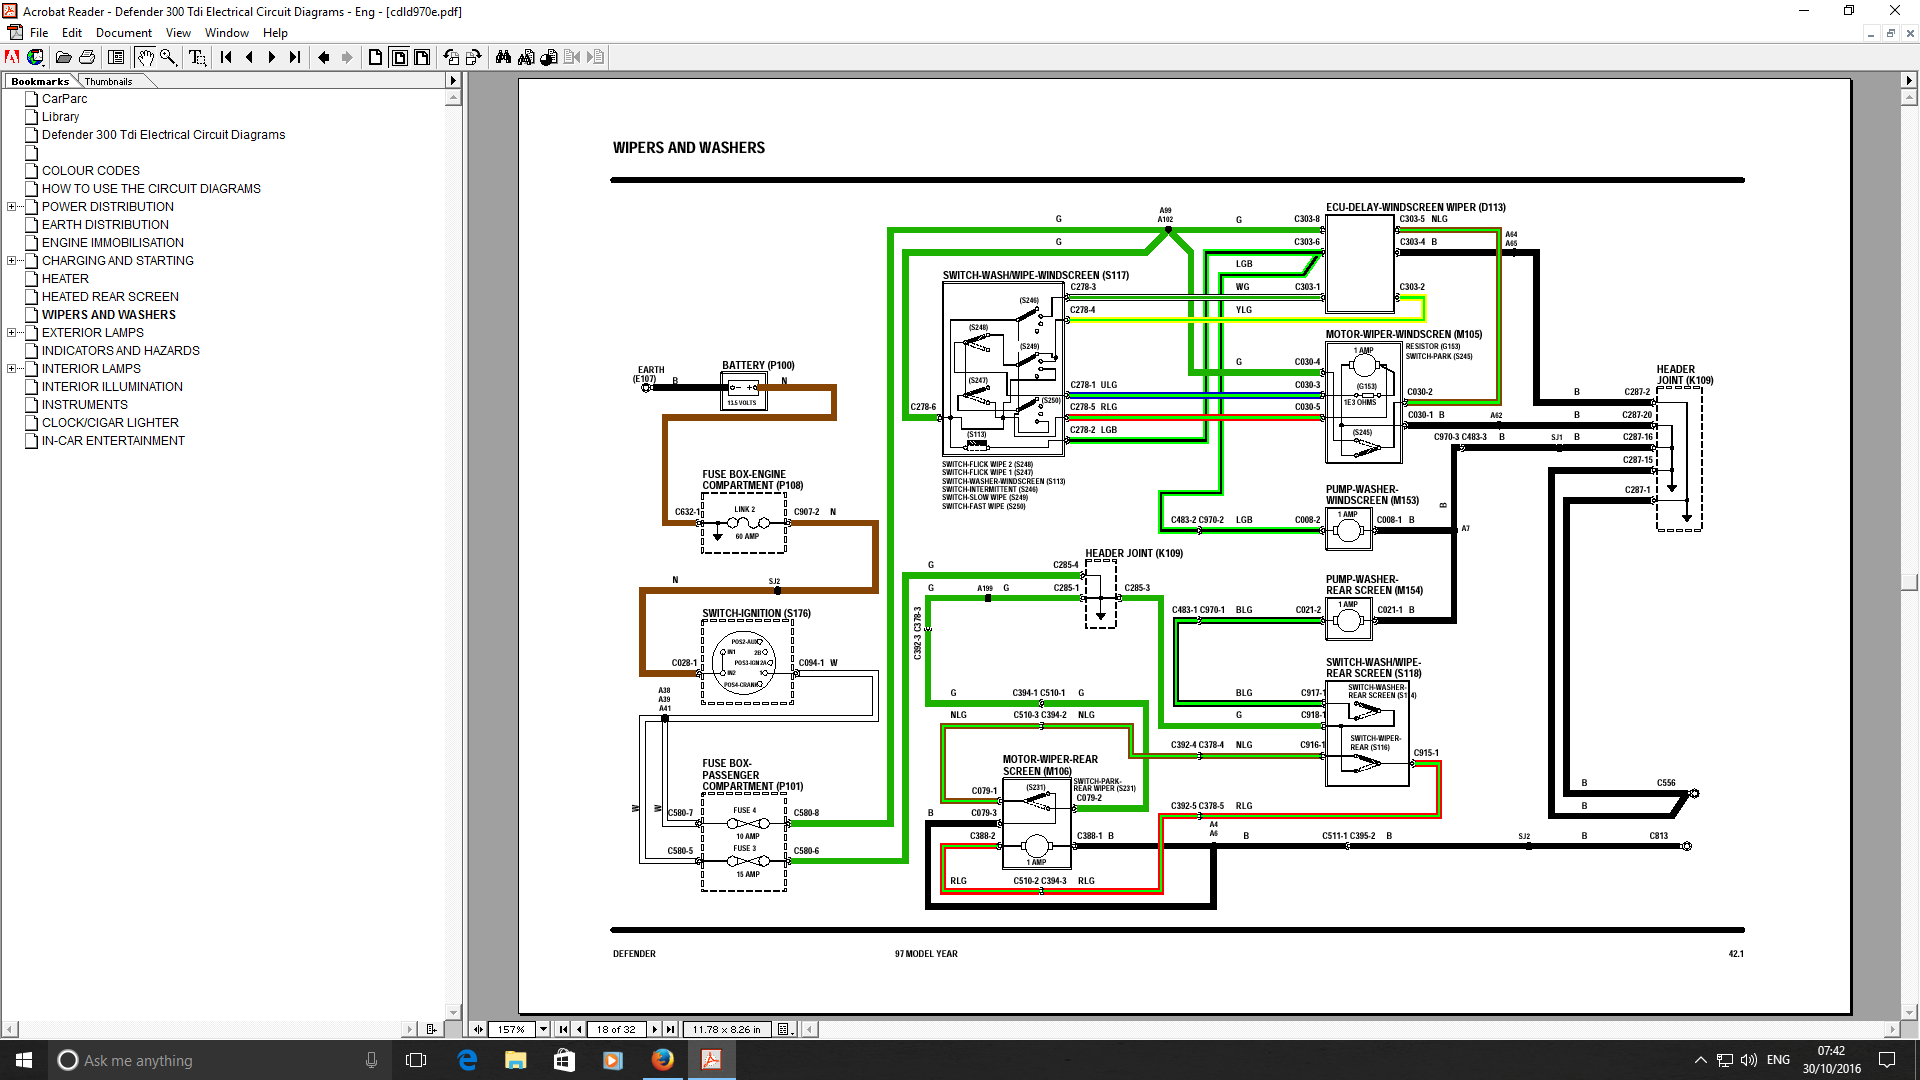Open a file with the Open folder icon
The width and height of the screenshot is (1920, 1080).
pos(63,57)
